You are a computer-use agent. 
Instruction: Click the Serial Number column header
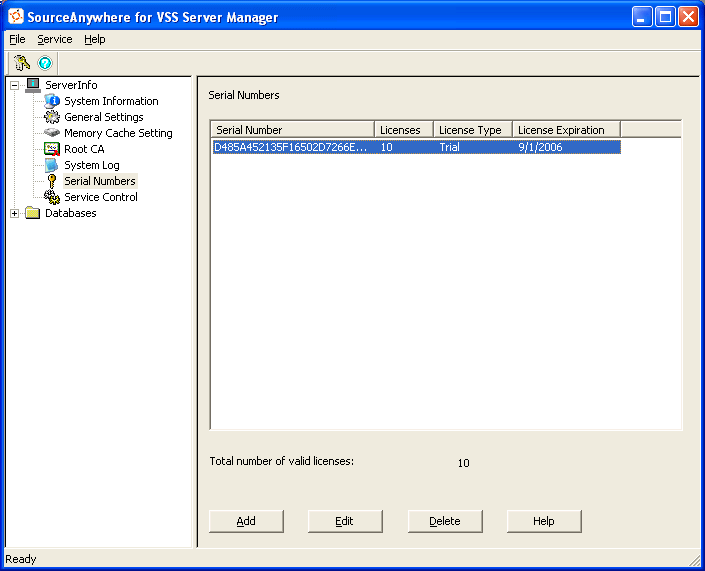point(292,130)
